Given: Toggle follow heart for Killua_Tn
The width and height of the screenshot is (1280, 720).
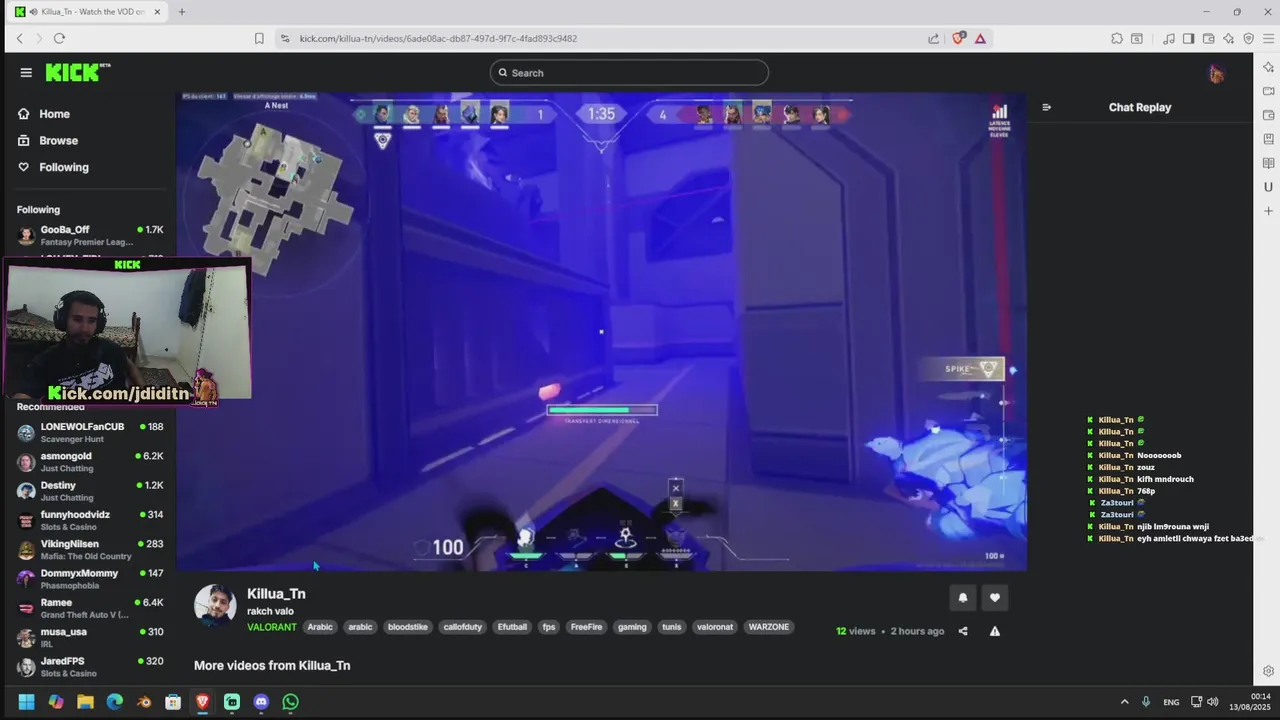Looking at the screenshot, I should 994,598.
